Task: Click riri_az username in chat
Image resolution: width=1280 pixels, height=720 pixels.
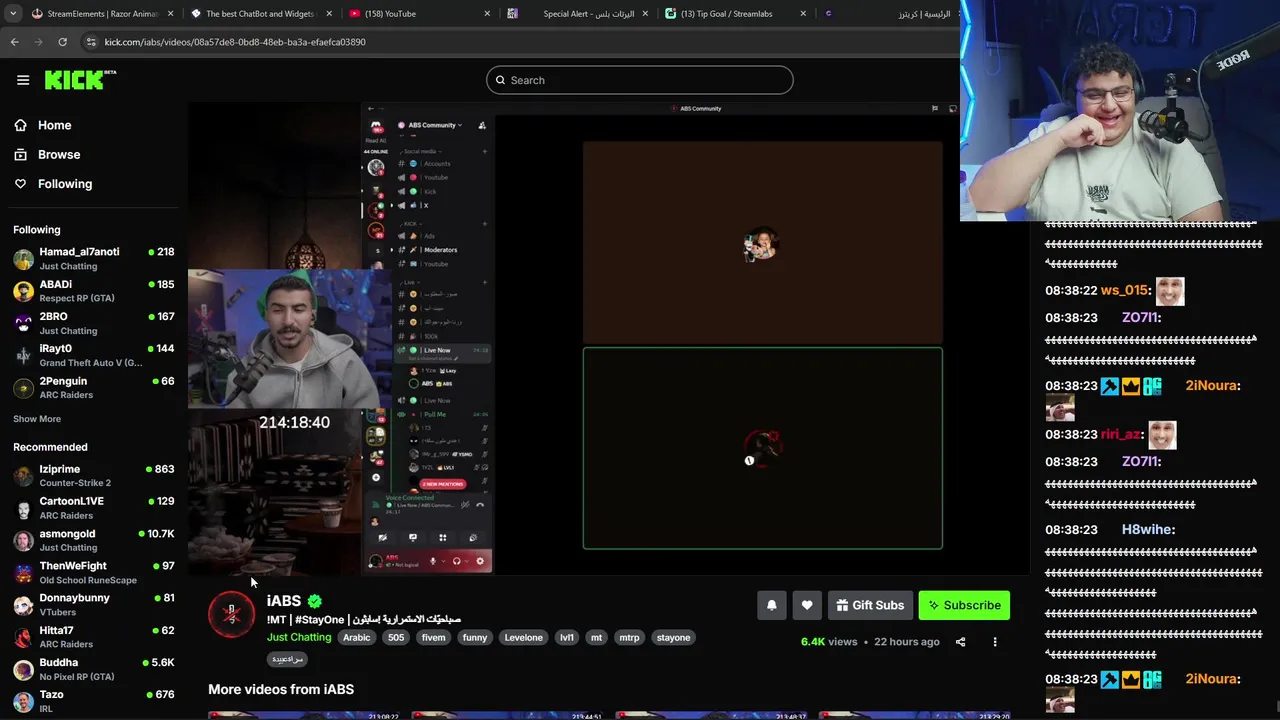Action: pos(1120,434)
